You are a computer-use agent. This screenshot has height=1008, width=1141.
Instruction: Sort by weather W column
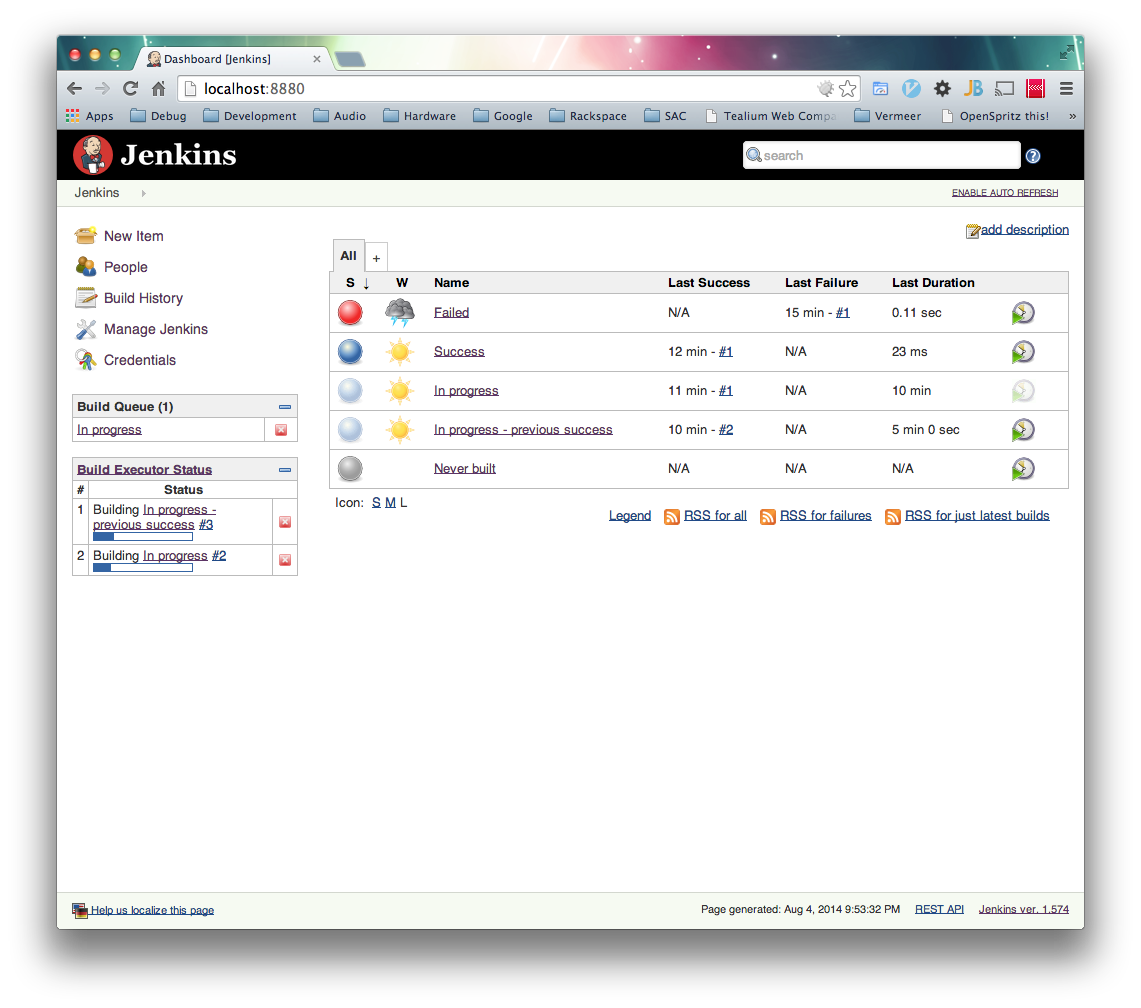pos(402,282)
